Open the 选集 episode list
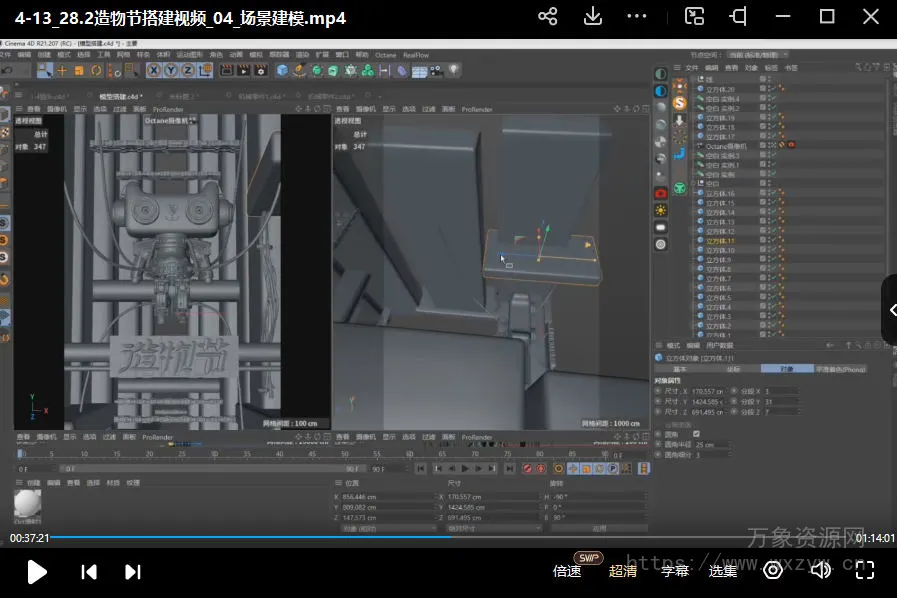The width and height of the screenshot is (897, 598). click(x=723, y=571)
